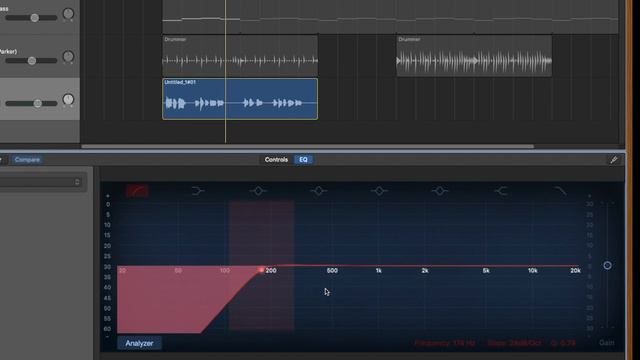Click the horizontal scrollbar below the tracks
The height and width of the screenshot is (360, 640).
(308, 146)
